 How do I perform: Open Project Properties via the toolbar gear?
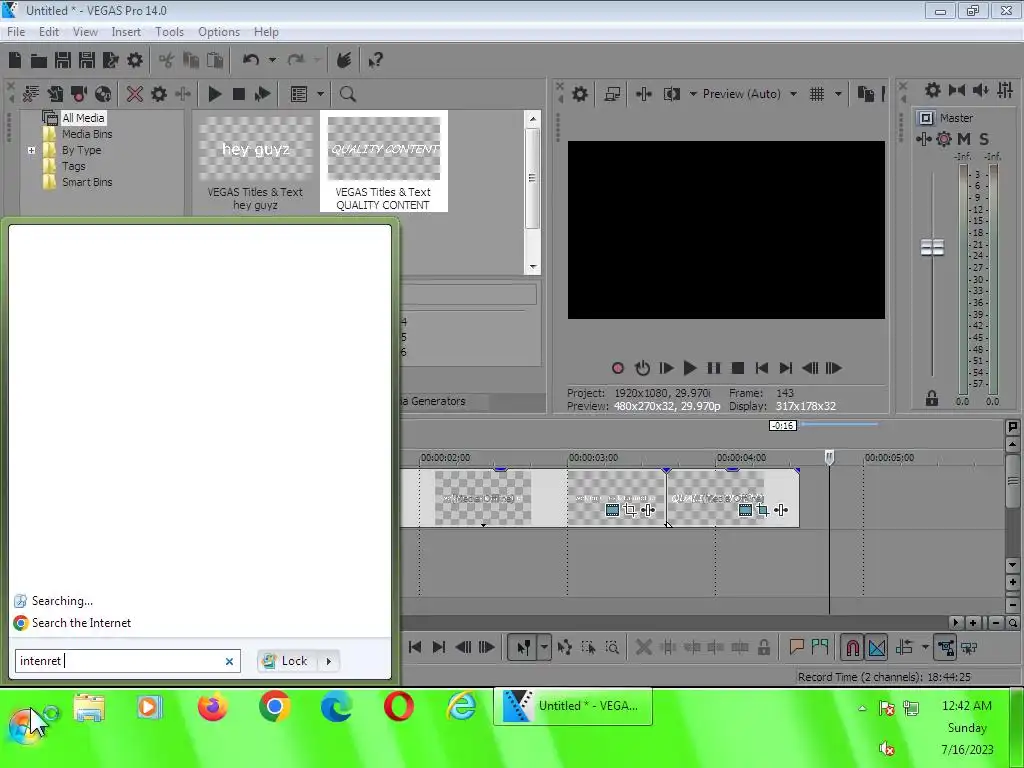135,60
